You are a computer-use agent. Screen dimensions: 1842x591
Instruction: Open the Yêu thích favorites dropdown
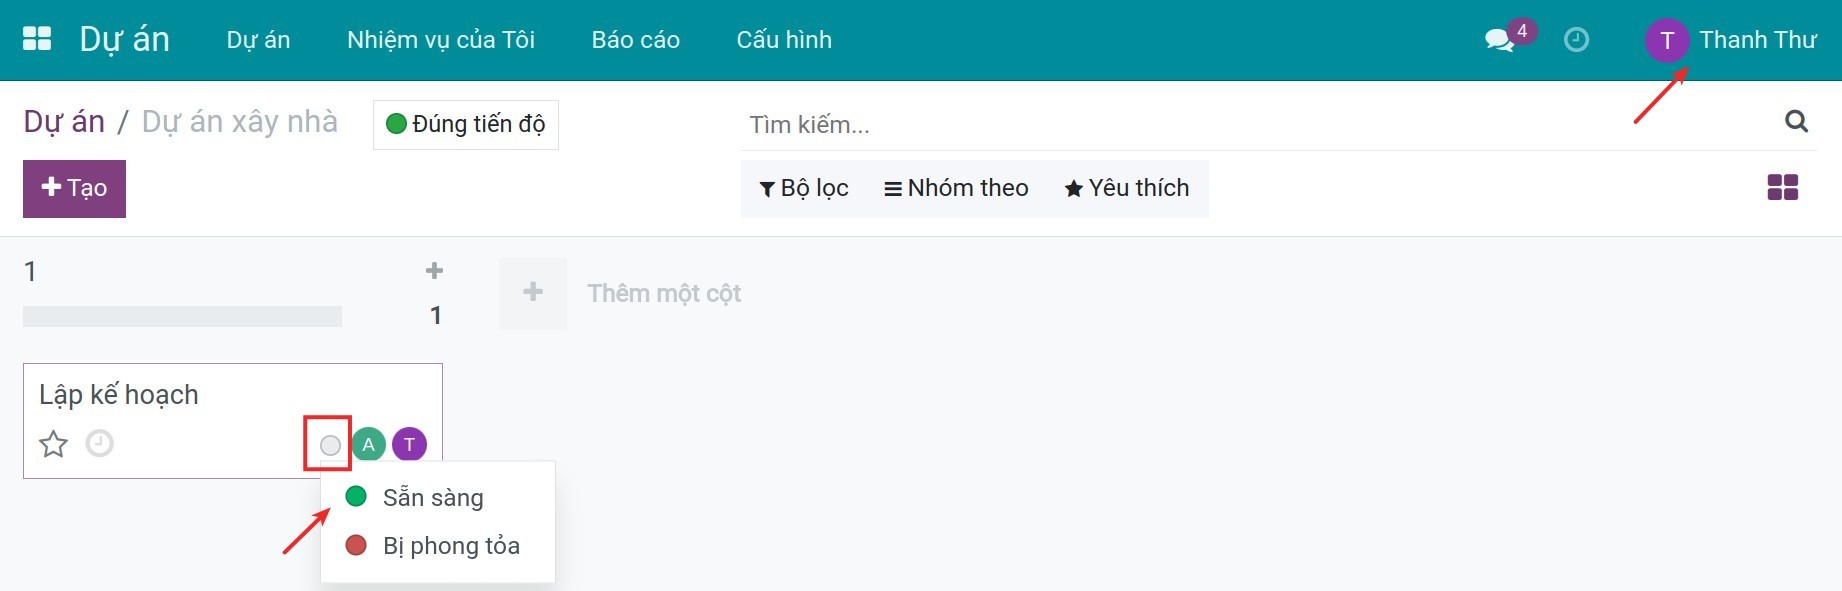coord(1127,188)
